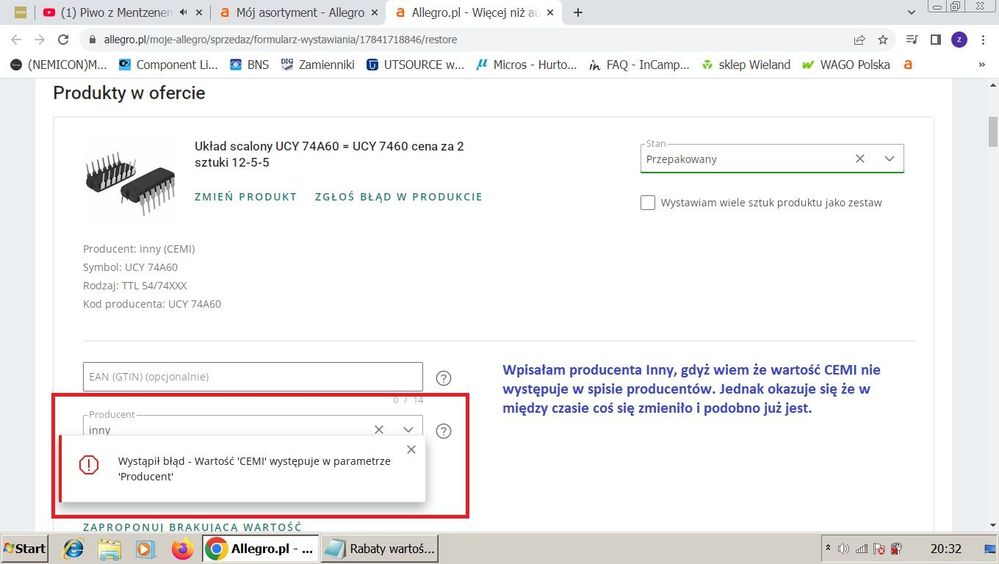Clear the Stan field with X icon
This screenshot has width=999, height=564.
click(x=860, y=159)
